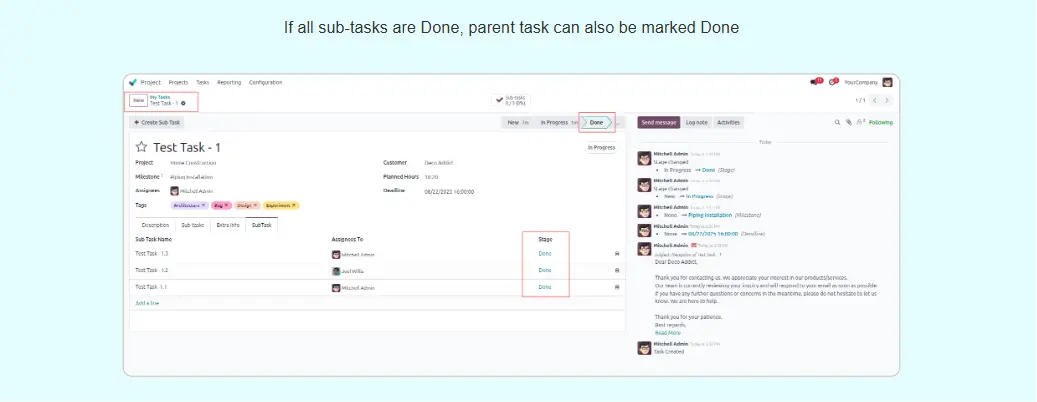The width and height of the screenshot is (1037, 402).
Task: Open the activities clock icon in navbar
Action: click(832, 82)
